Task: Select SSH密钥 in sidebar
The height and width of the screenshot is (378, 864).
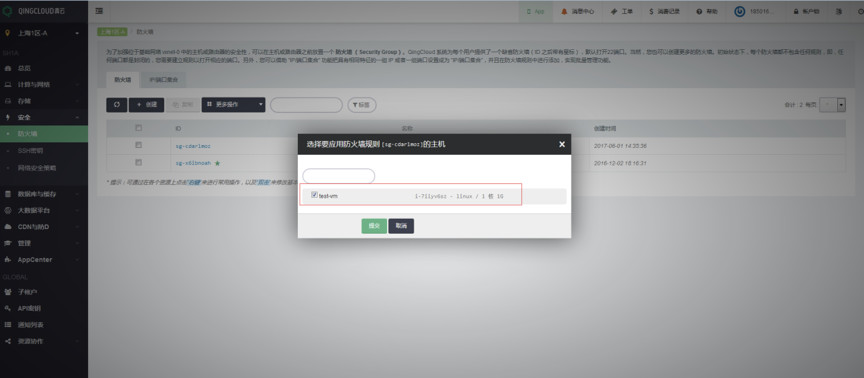Action: point(44,150)
